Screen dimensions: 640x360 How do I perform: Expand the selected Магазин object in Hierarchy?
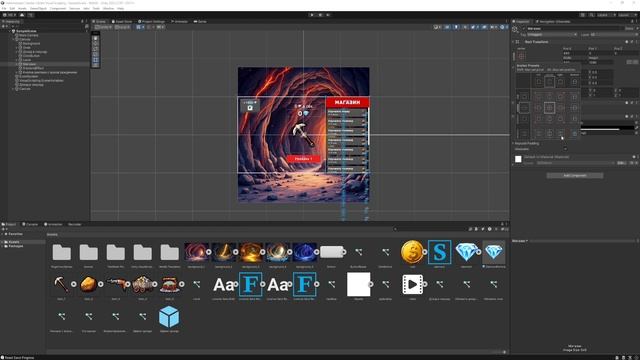pyautogui.click(x=16, y=64)
